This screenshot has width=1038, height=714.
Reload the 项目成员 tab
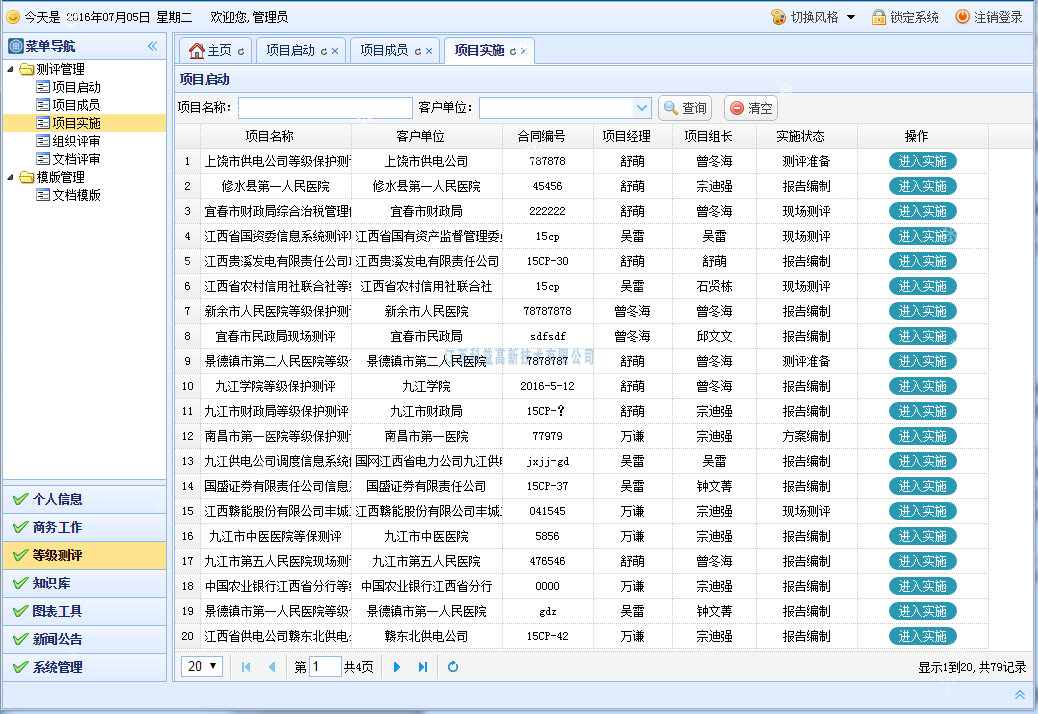click(x=418, y=51)
